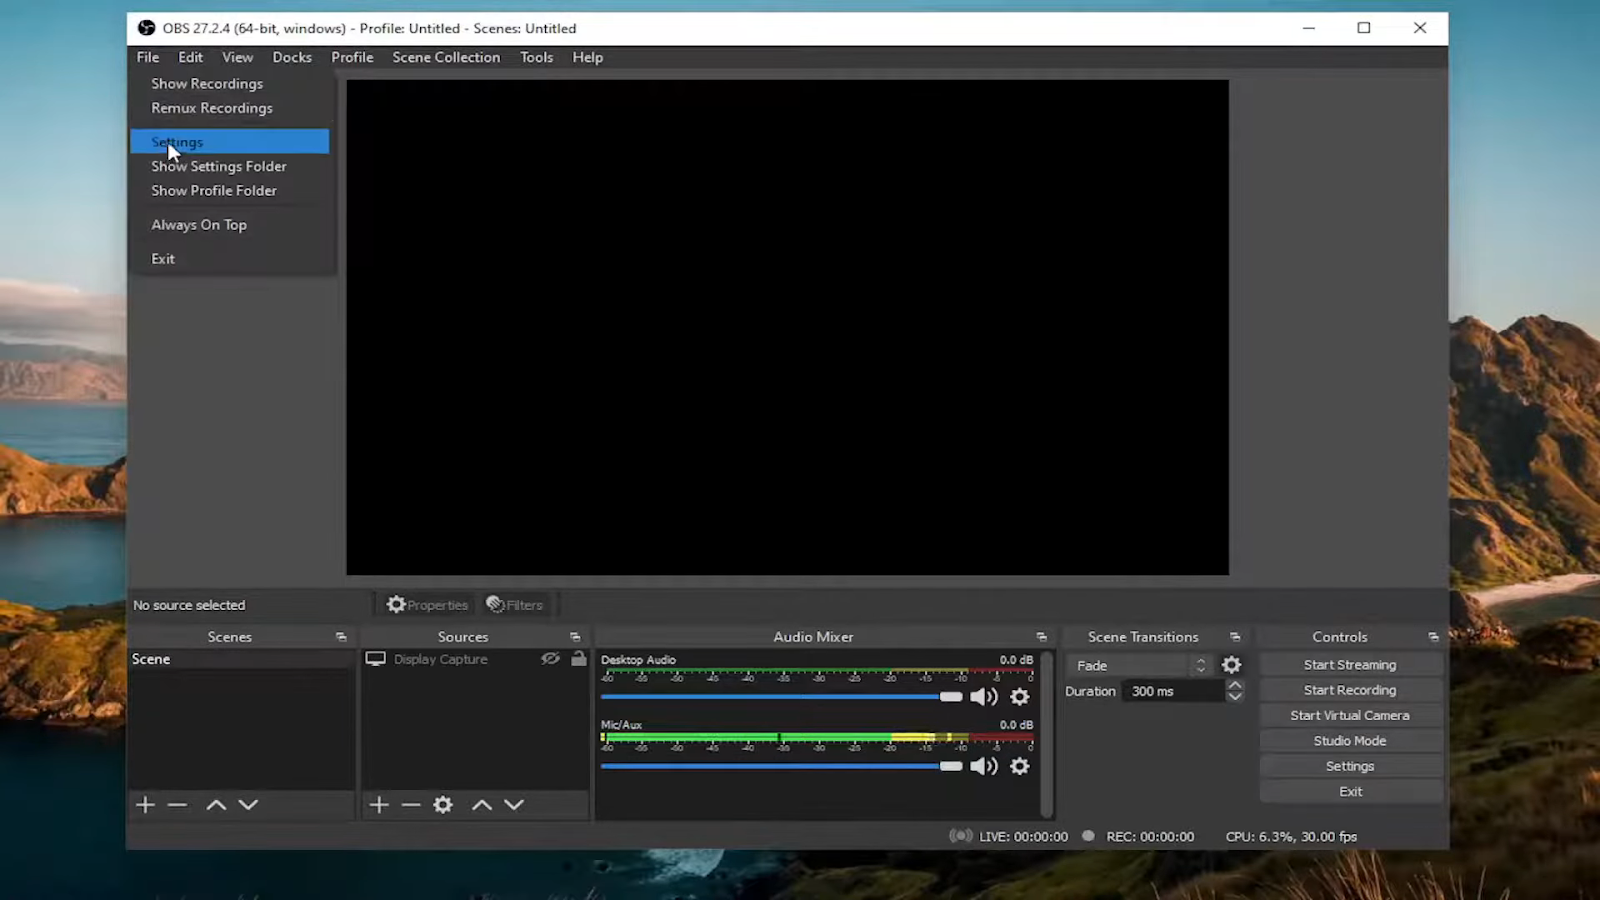
Task: Select Show Recordings in the File menu
Action: 207,83
